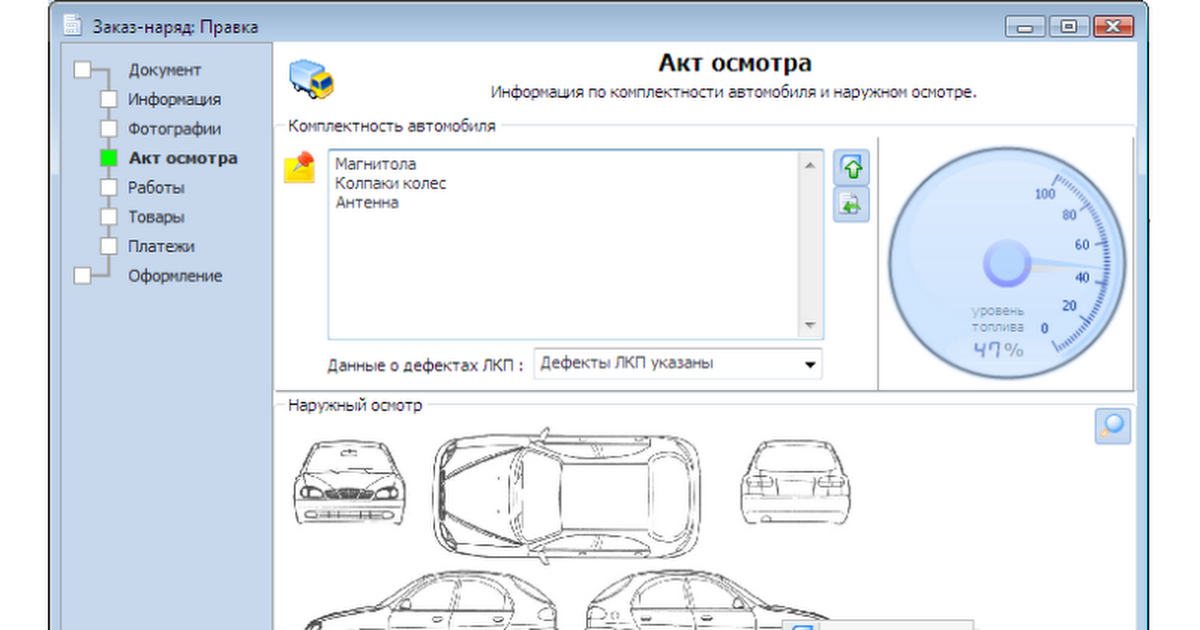Open the magnifier zoom for exterior inspection
This screenshot has height=630, width=1200.
(1113, 426)
